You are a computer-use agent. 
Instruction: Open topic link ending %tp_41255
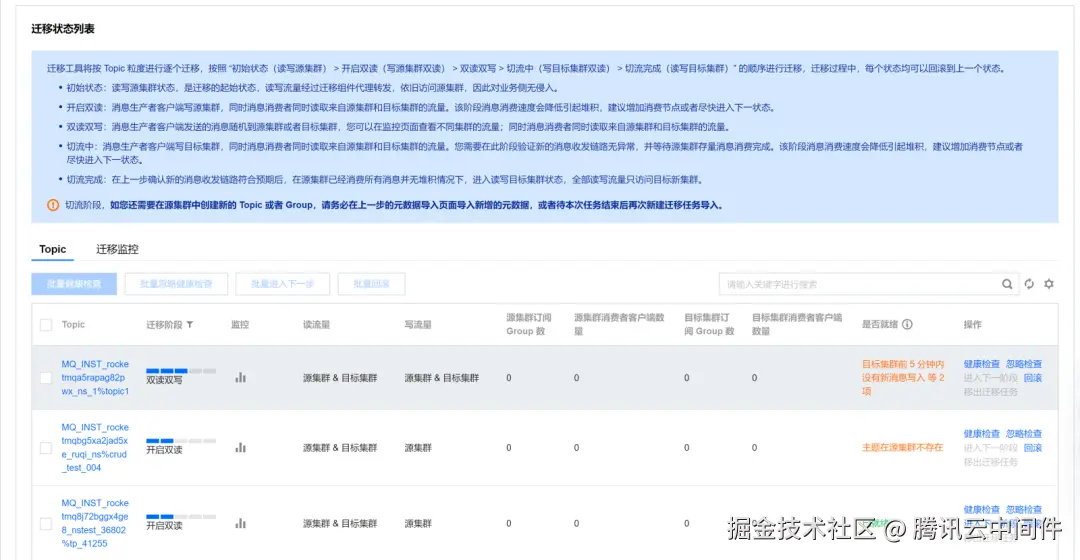click(95, 523)
